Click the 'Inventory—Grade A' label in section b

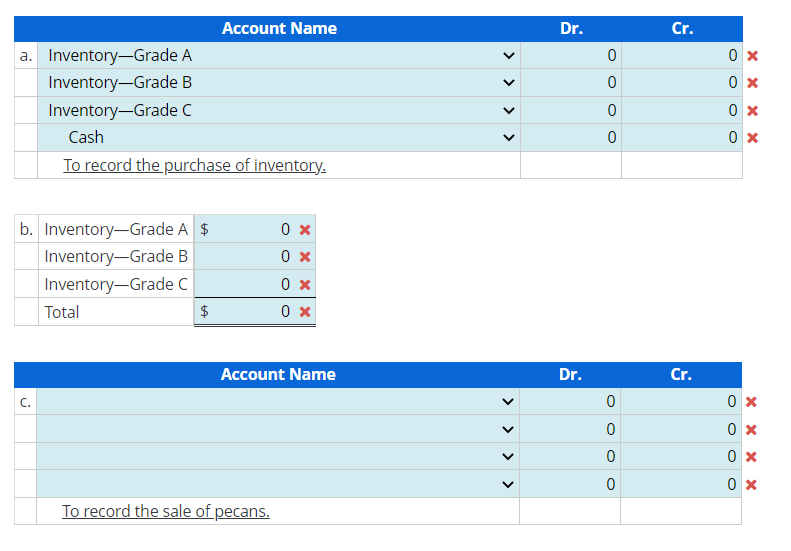(x=116, y=230)
